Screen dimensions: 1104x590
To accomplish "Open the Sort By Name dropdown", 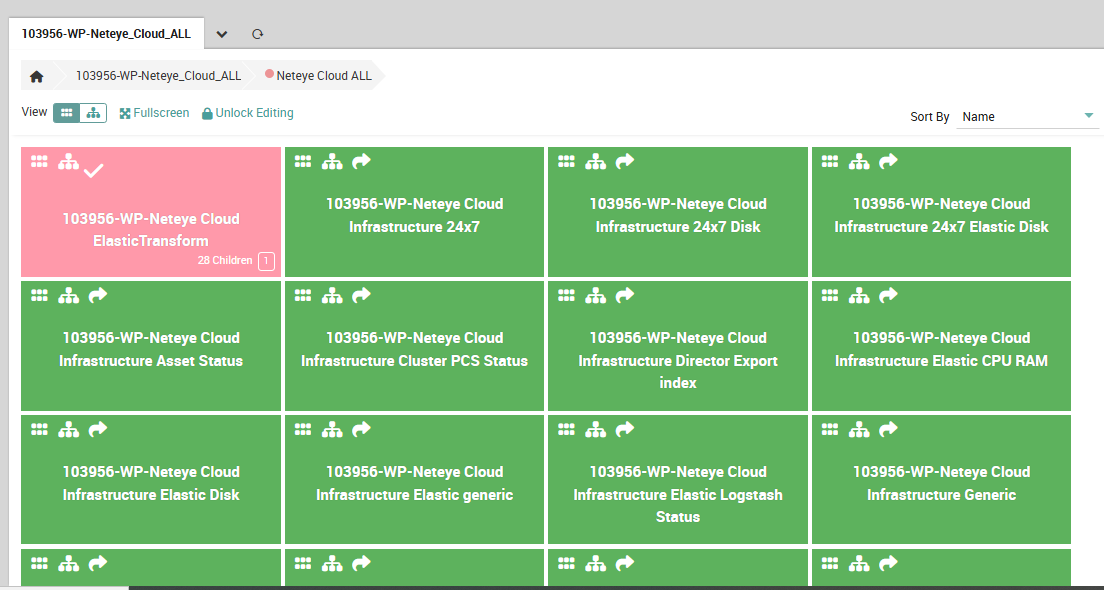I will (x=1027, y=117).
